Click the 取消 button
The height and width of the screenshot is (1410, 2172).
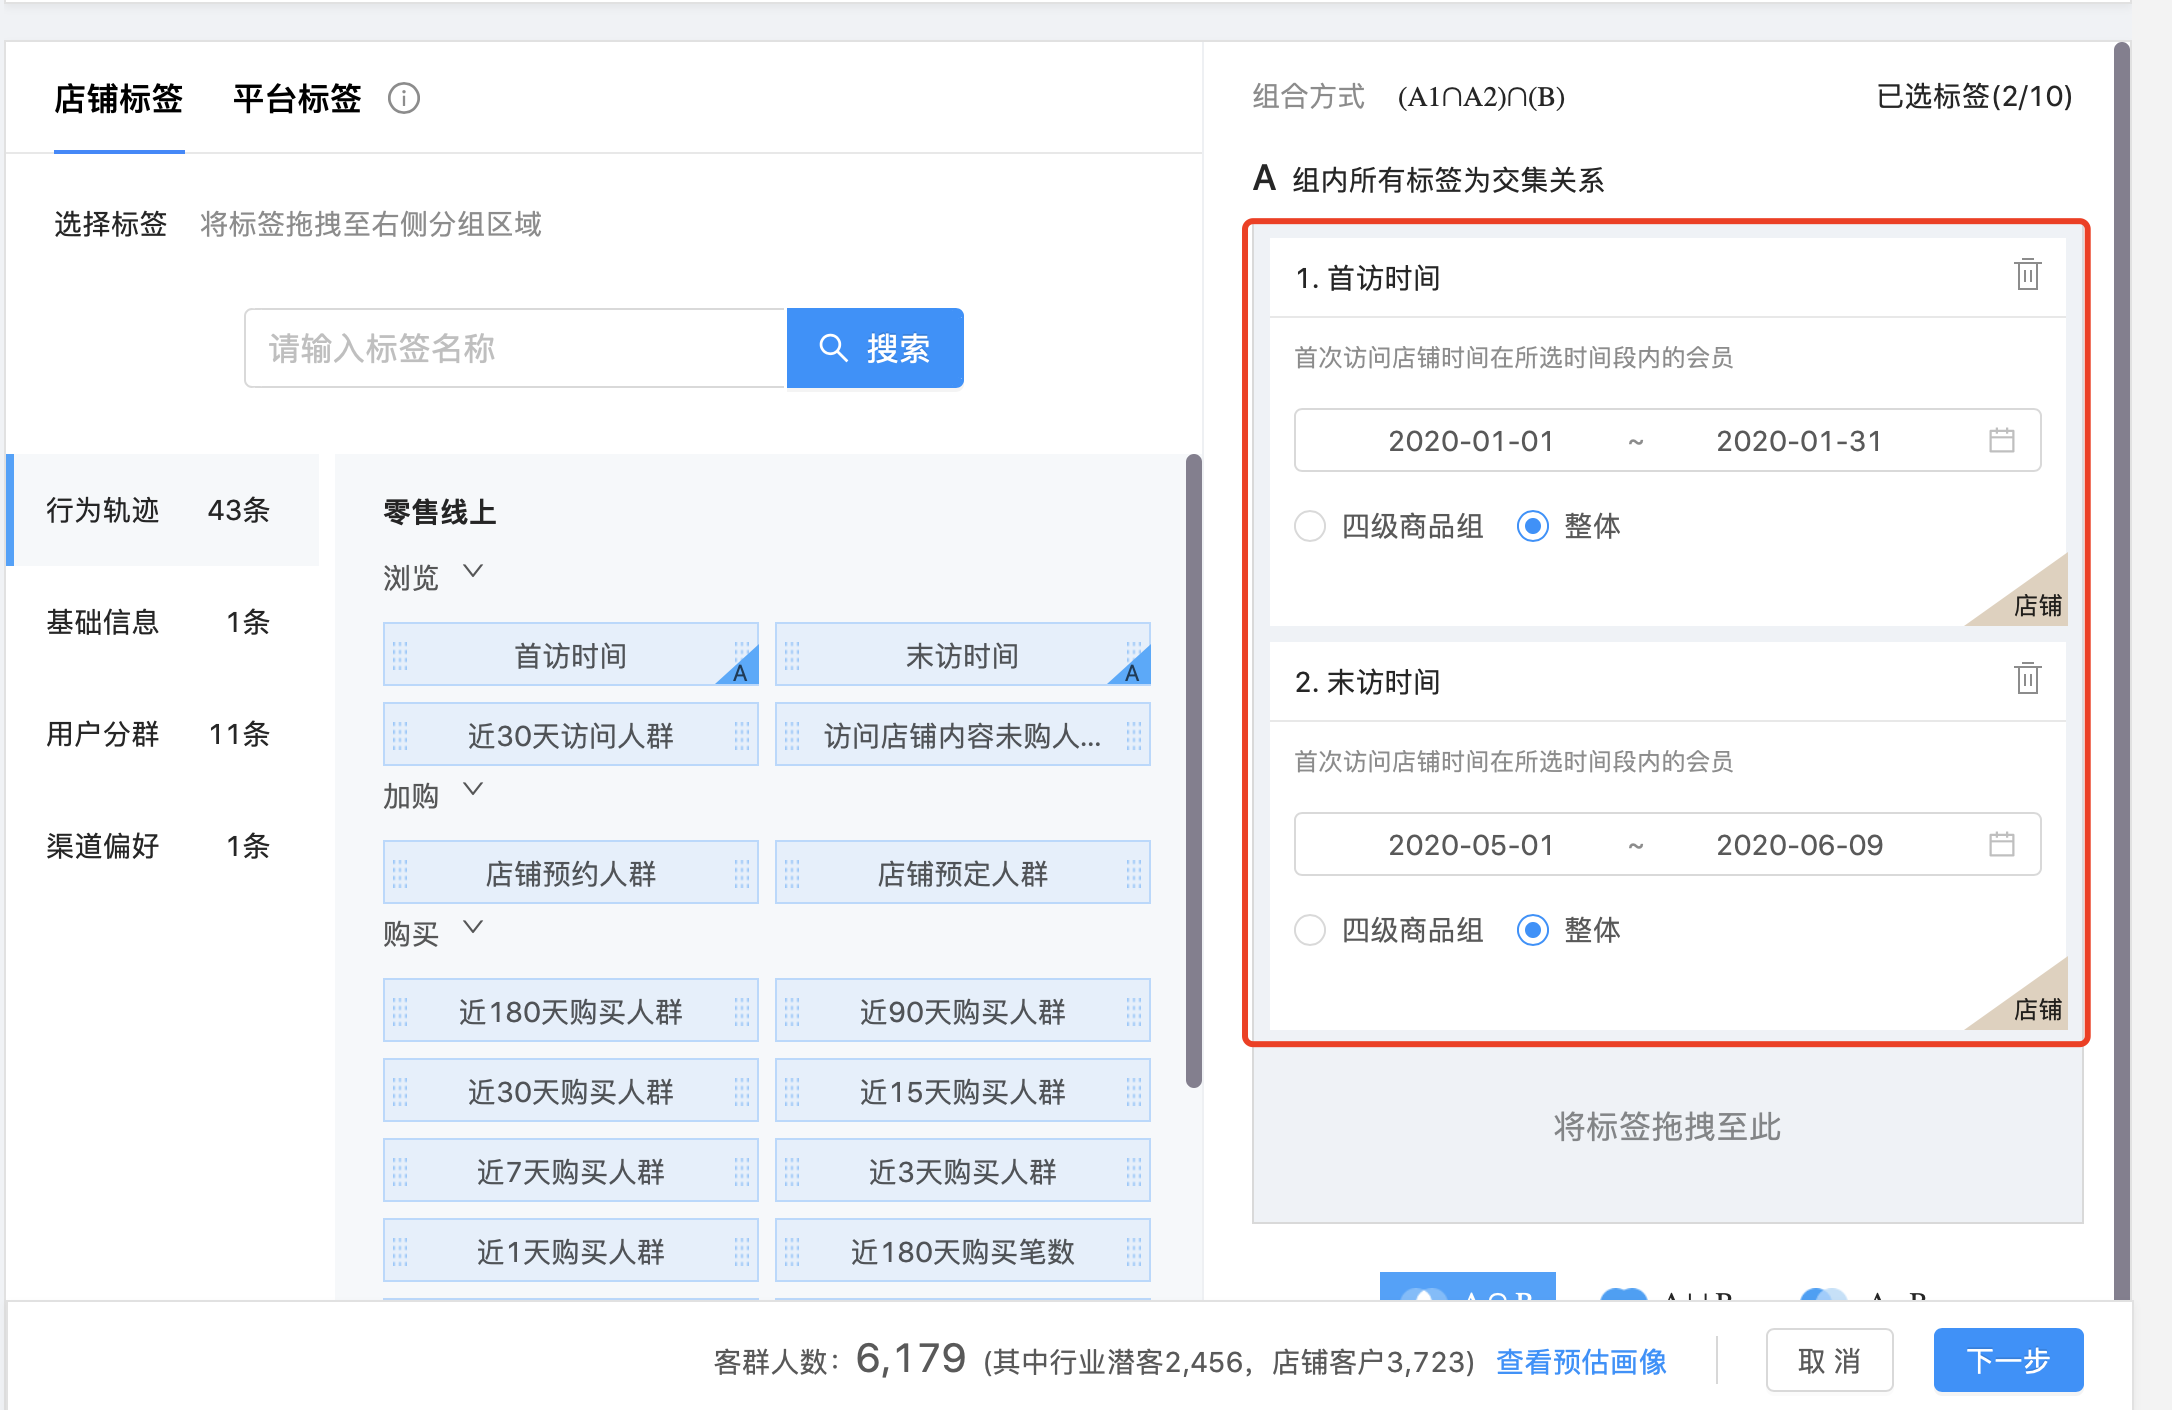pos(1829,1360)
